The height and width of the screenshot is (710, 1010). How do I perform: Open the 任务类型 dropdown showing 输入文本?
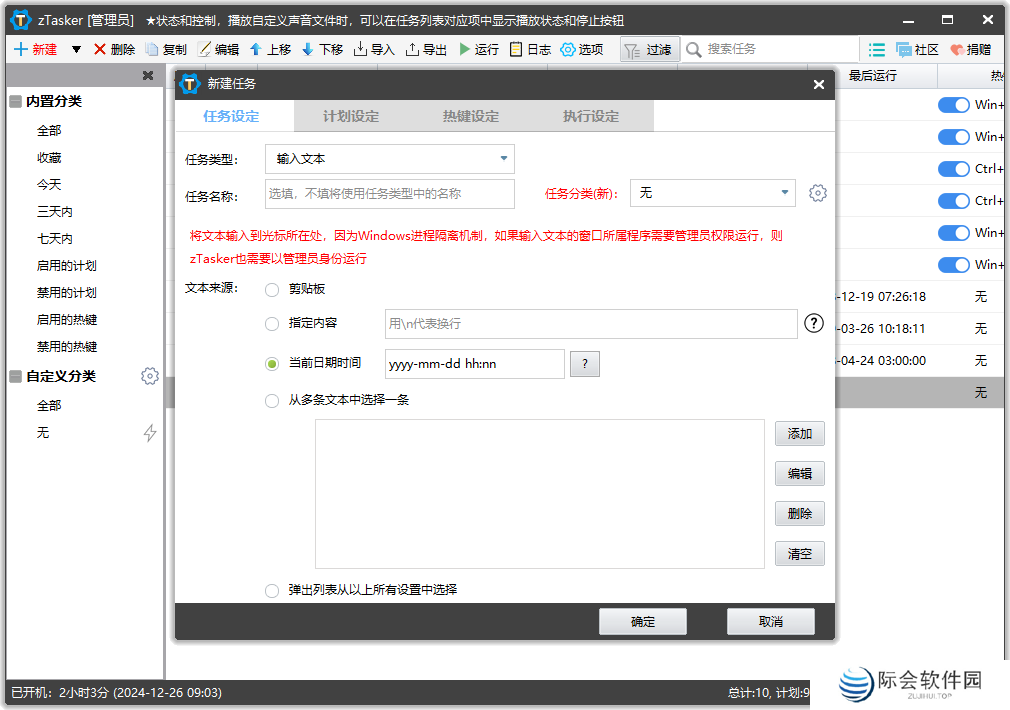click(x=389, y=159)
